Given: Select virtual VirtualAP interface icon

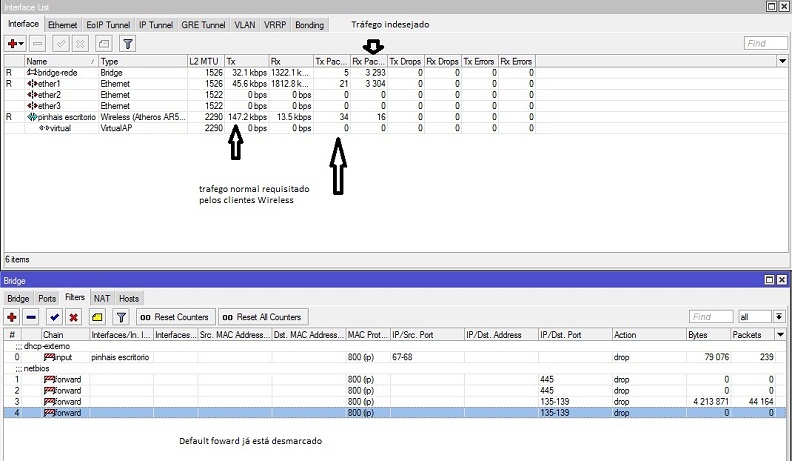Looking at the screenshot, I should coord(44,128).
